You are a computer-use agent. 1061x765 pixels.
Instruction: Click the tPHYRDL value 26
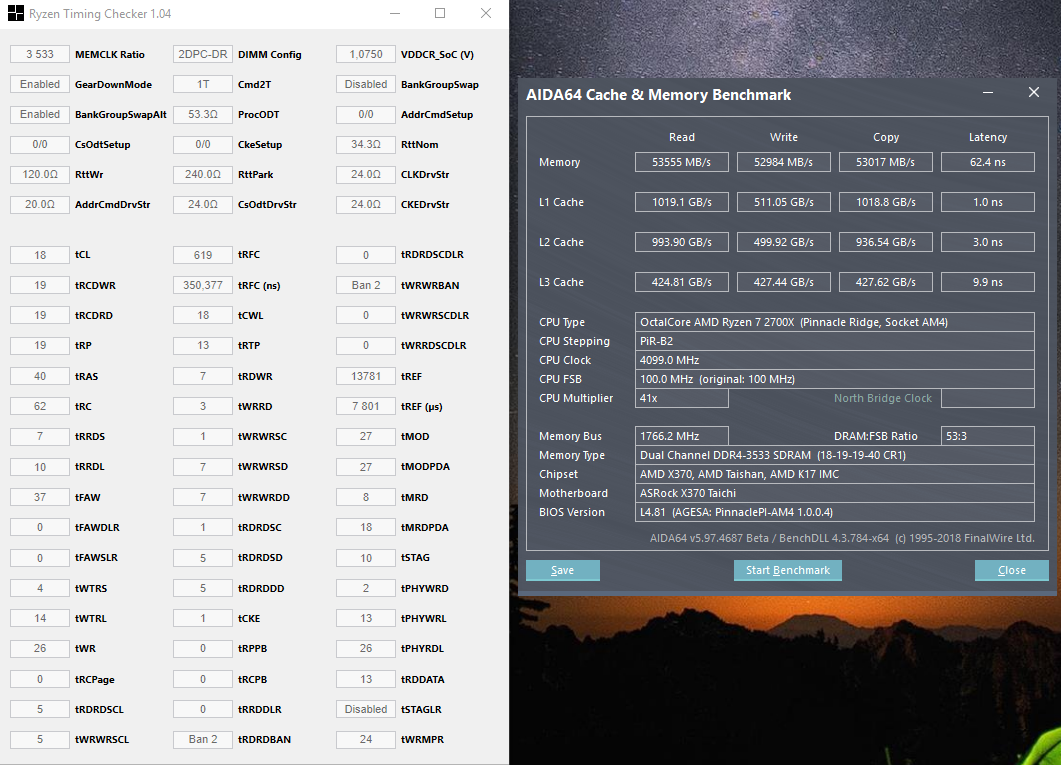pyautogui.click(x=366, y=648)
